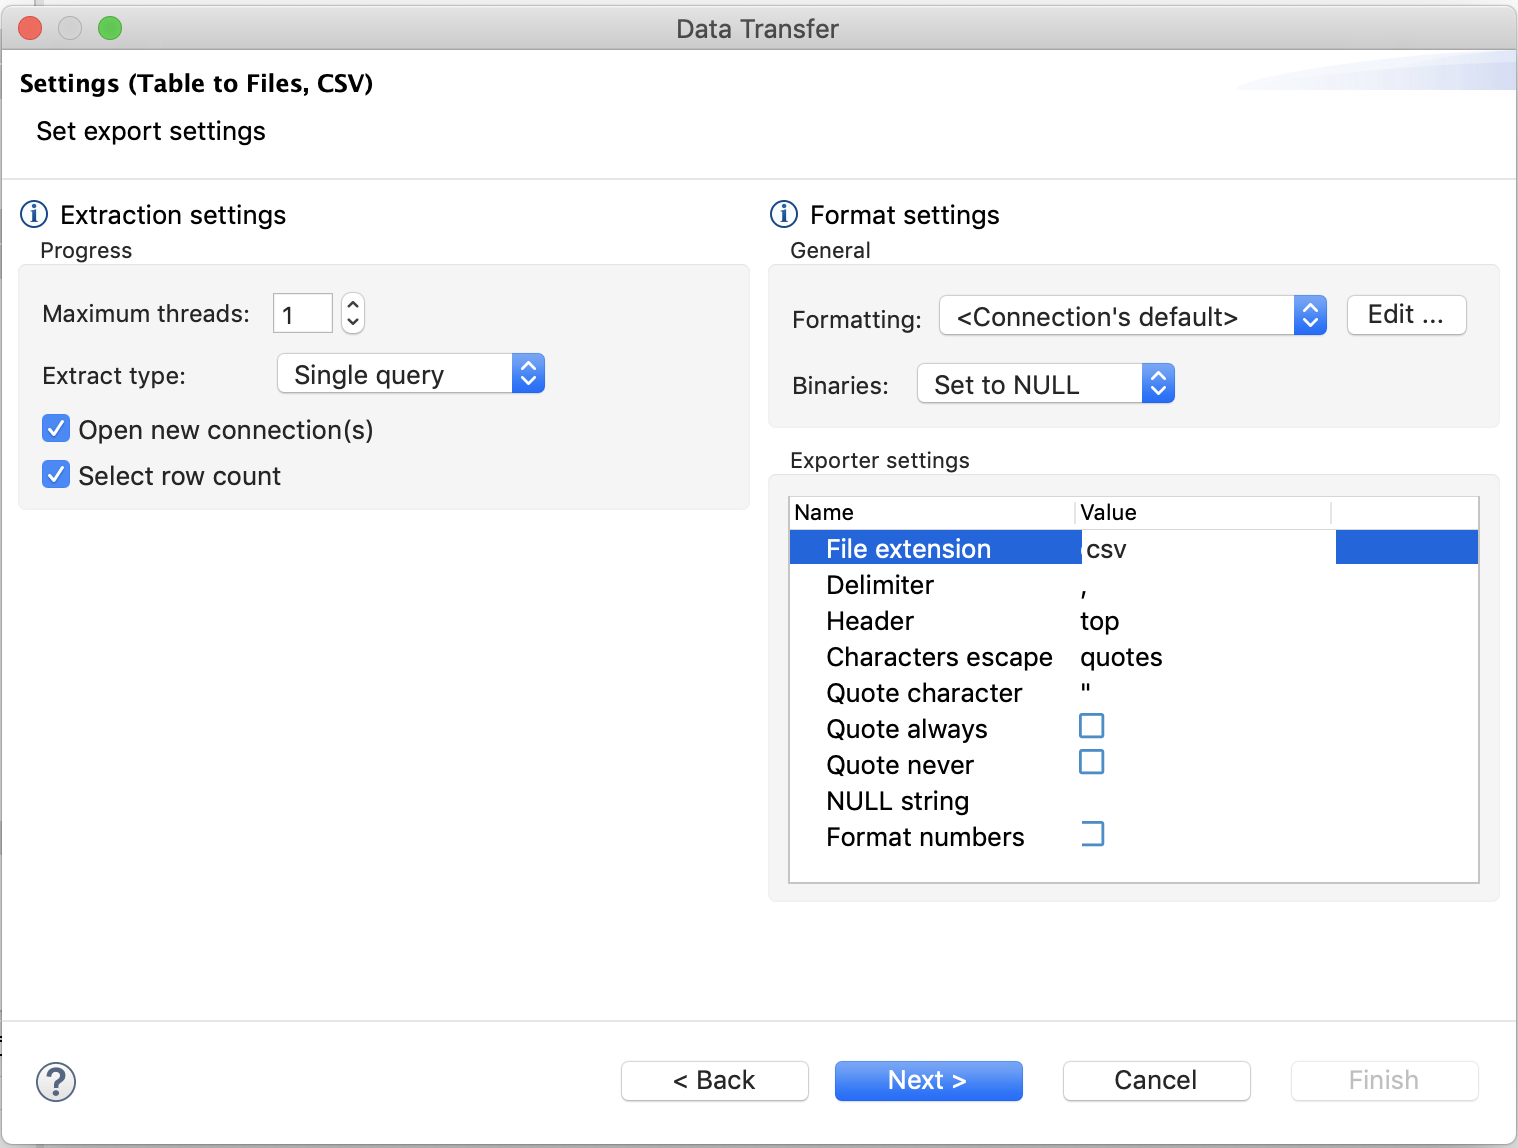The width and height of the screenshot is (1518, 1148).
Task: Cancel the data transfer dialog
Action: pos(1156,1080)
